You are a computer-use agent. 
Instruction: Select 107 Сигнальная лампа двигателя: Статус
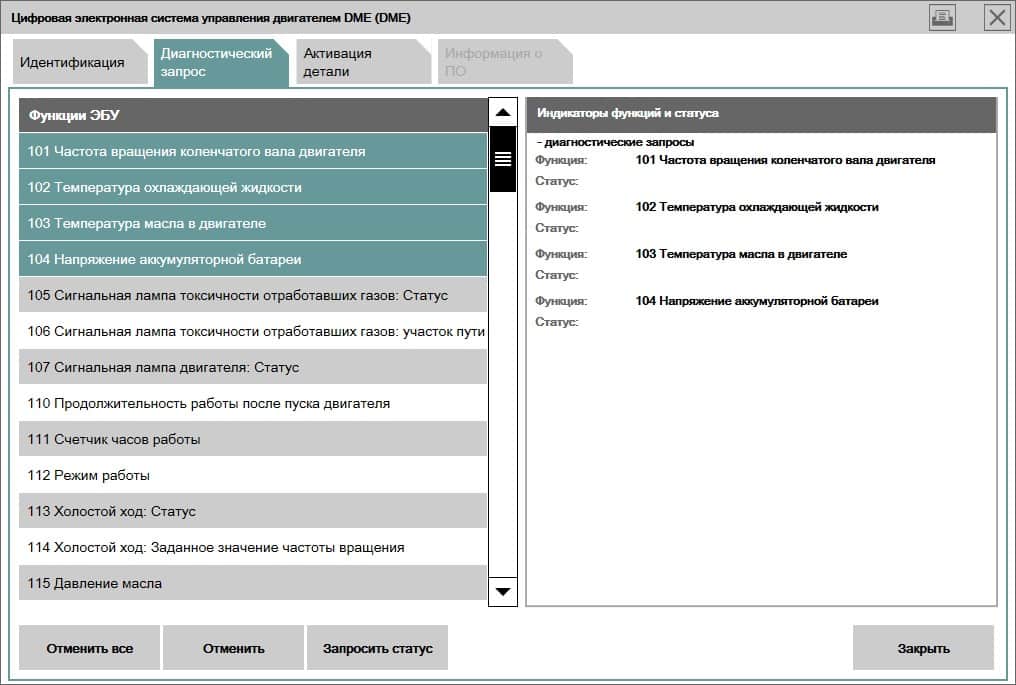pyautogui.click(x=253, y=367)
